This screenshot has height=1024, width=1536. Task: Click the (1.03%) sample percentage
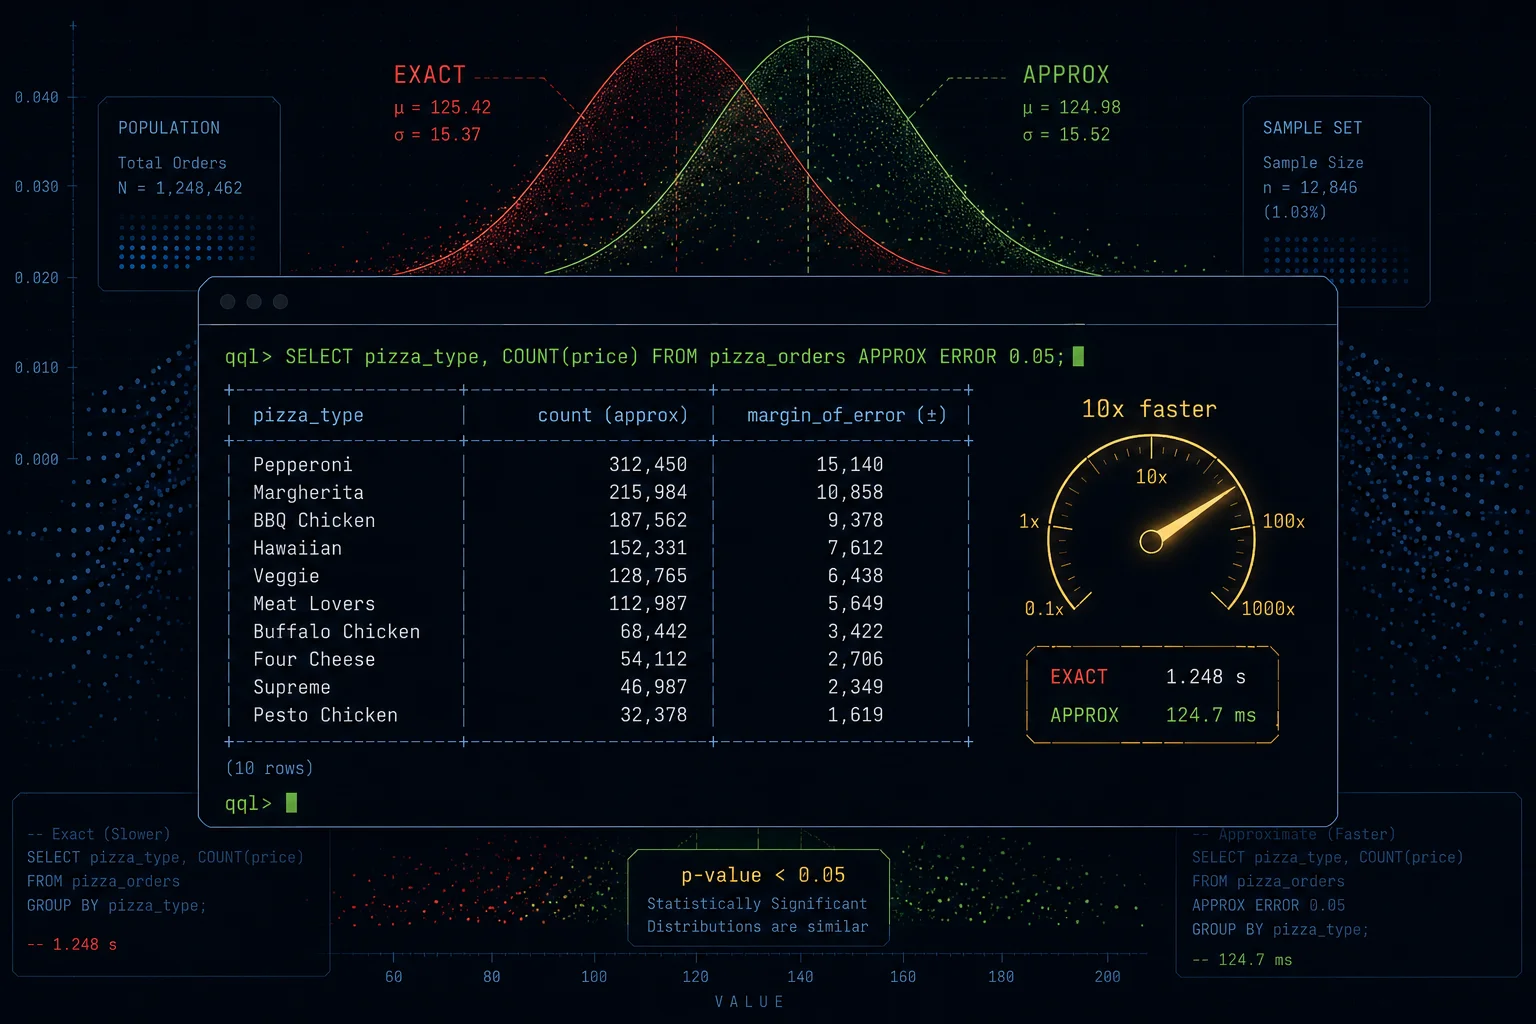(1295, 212)
